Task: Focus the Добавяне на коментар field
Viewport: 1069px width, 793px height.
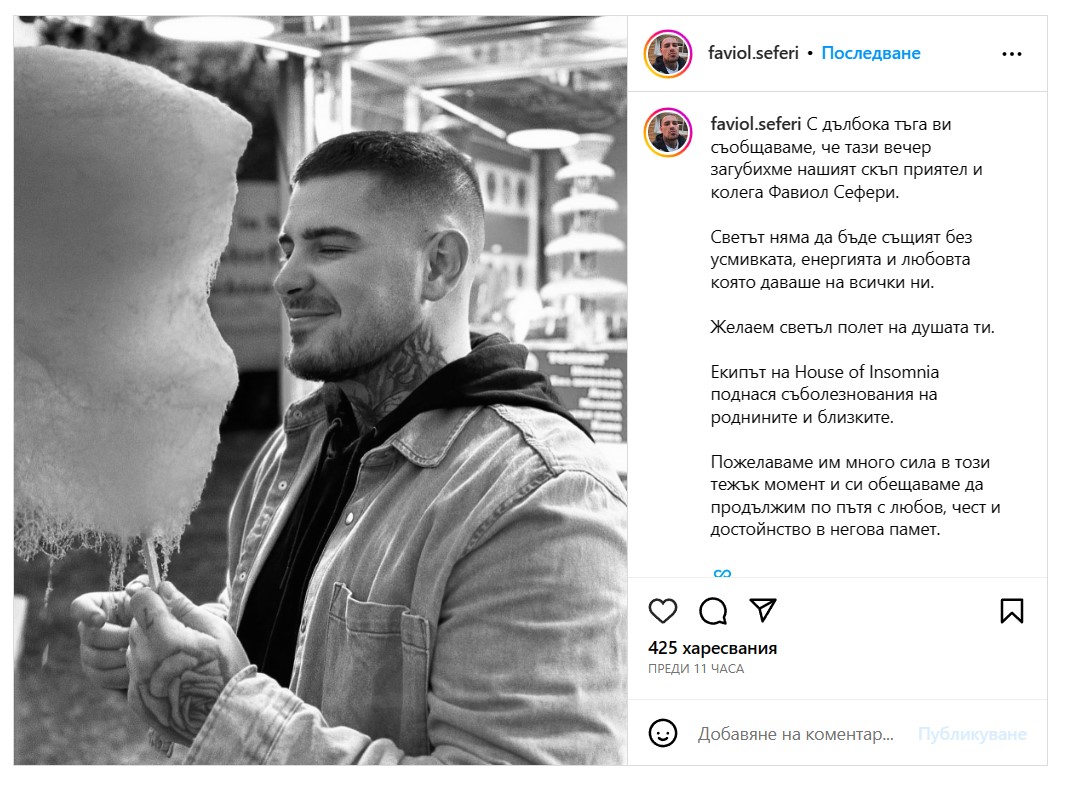Action: [x=795, y=734]
